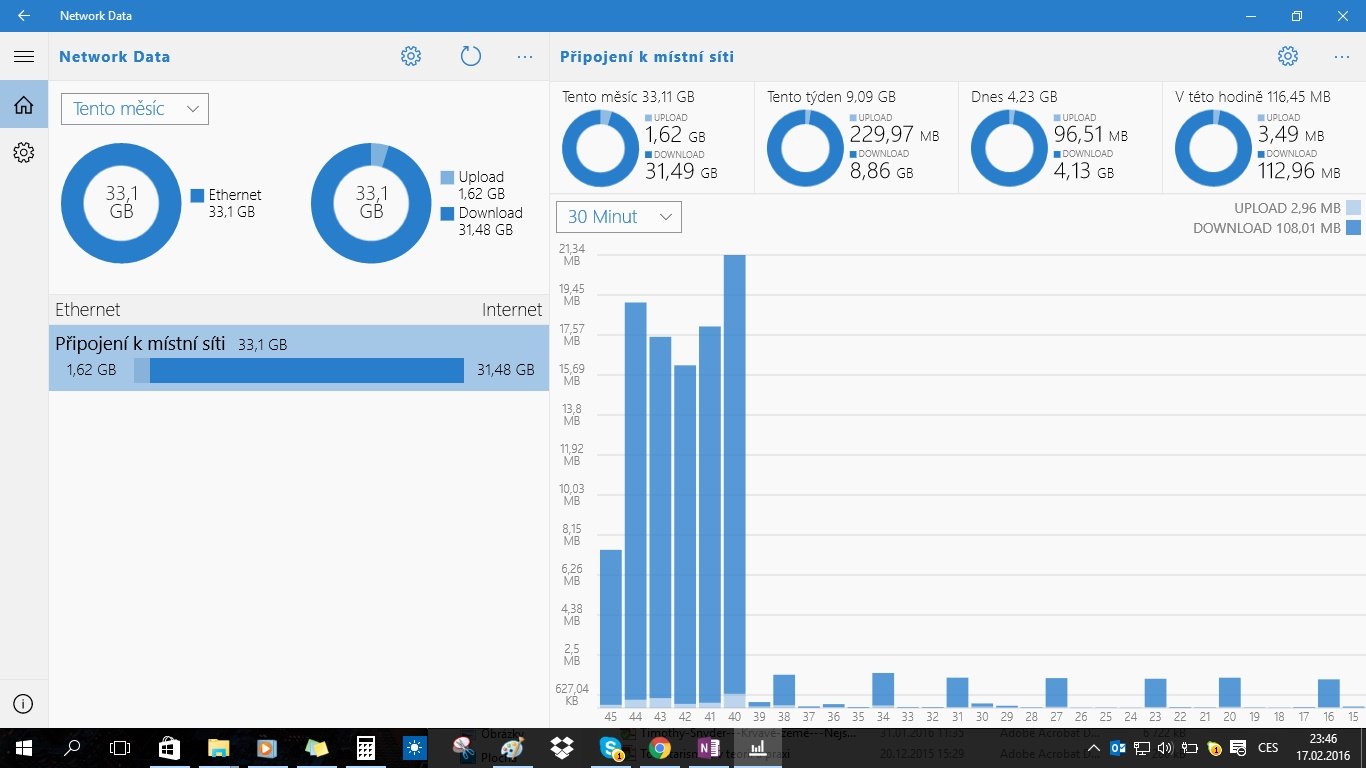Open settings gear in Připojení k místní síti header
The image size is (1366, 768).
(x=1288, y=57)
